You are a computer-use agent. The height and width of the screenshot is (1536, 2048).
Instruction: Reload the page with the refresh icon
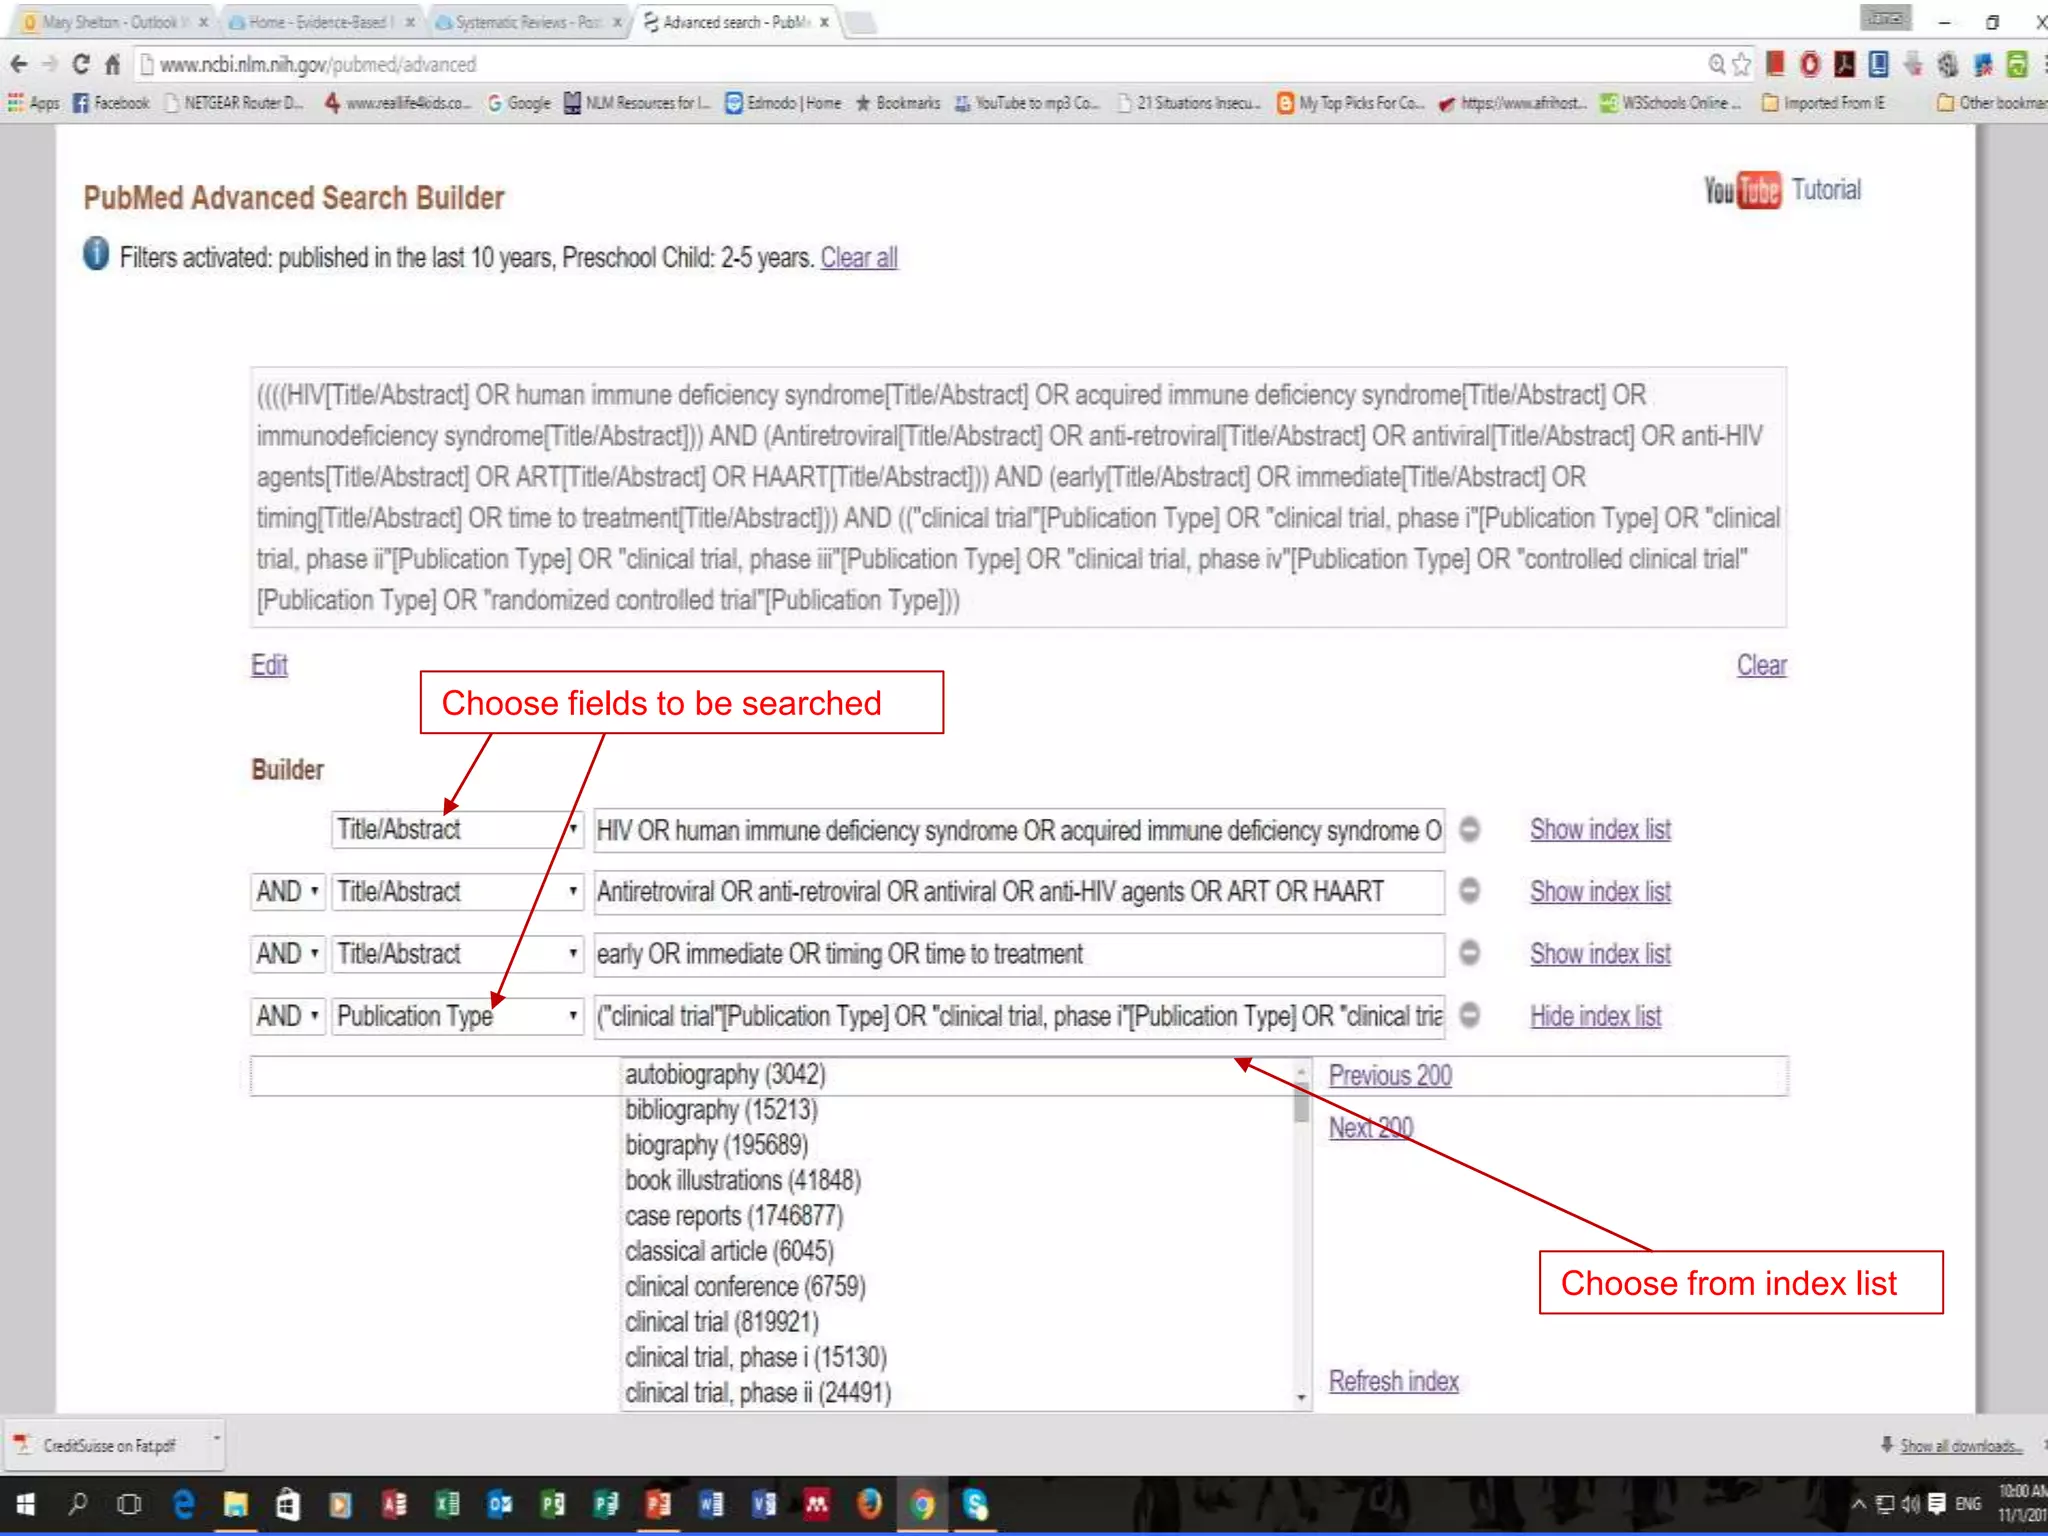point(81,65)
